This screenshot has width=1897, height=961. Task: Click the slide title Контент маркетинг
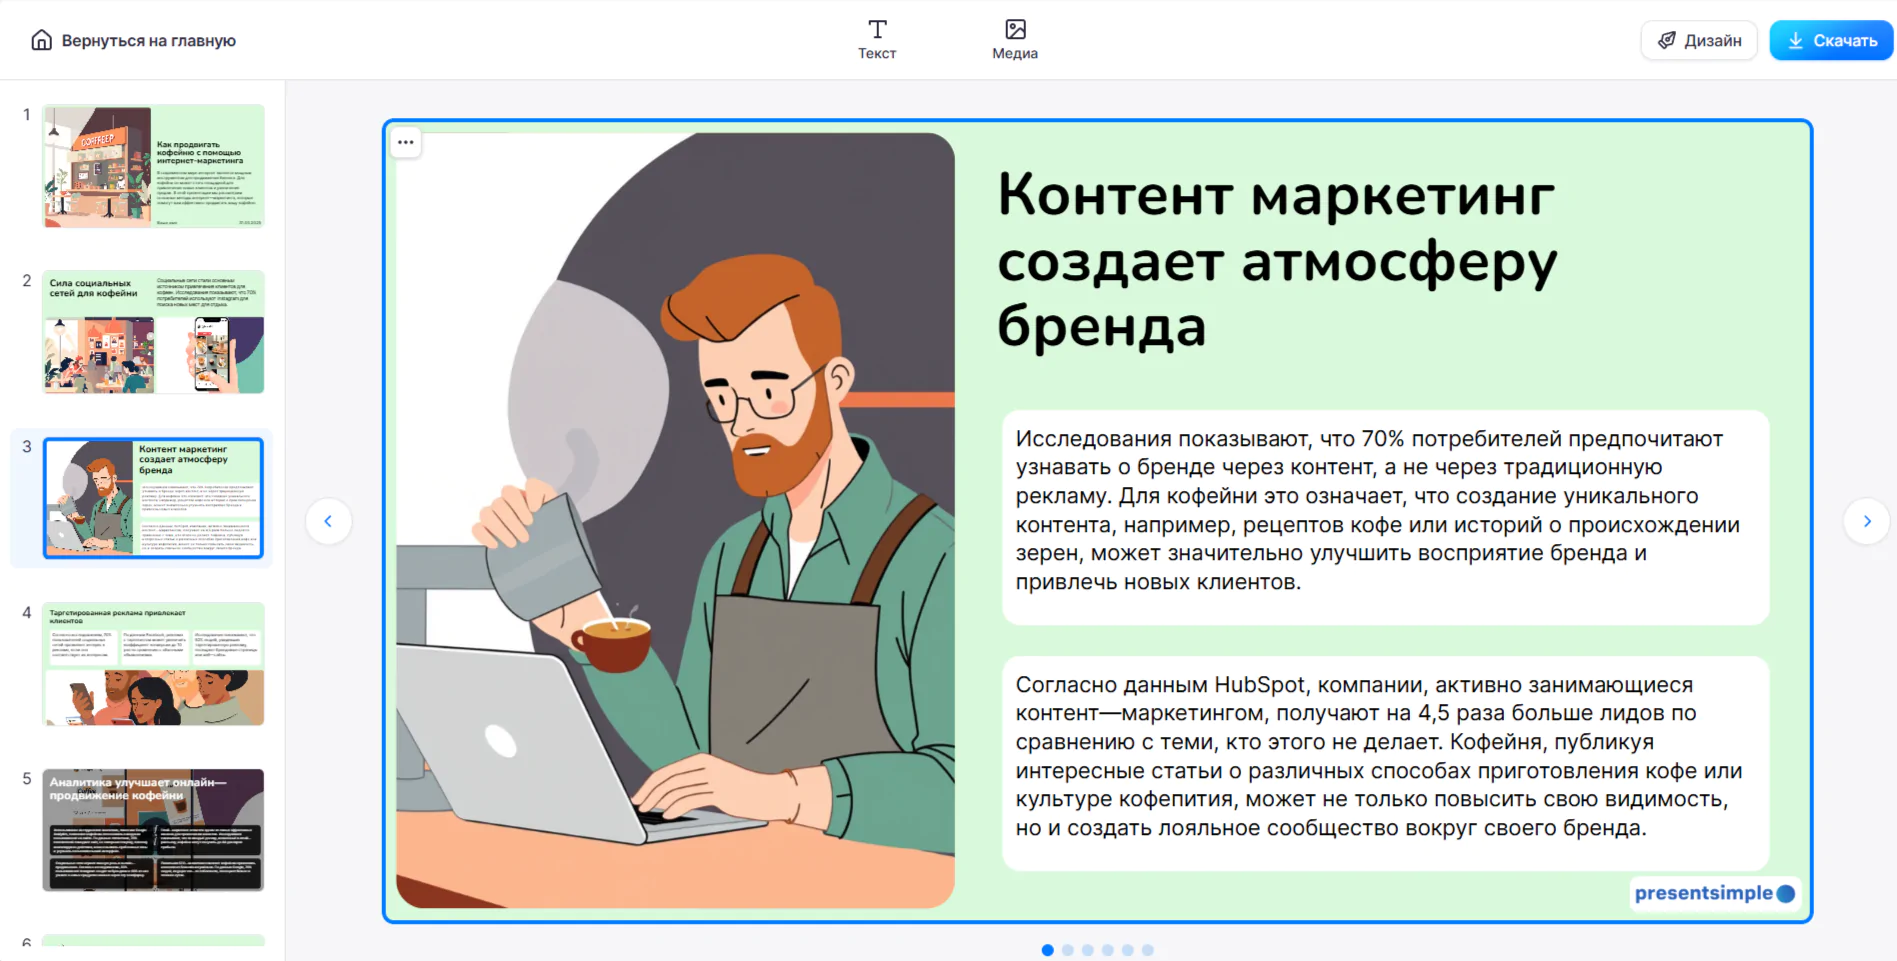pyautogui.click(x=1277, y=260)
